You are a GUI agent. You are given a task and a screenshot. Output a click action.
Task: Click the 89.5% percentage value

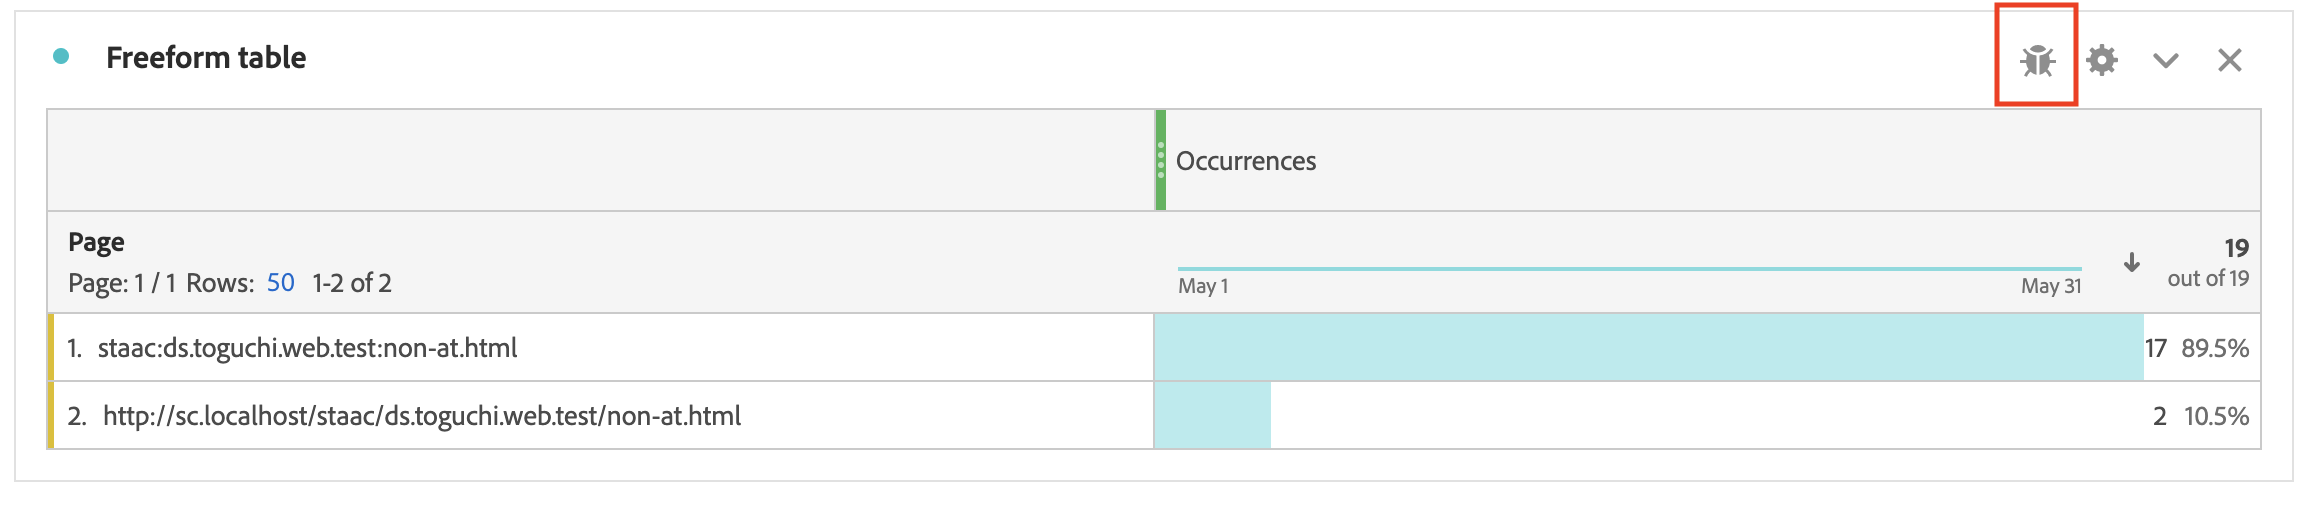click(2215, 348)
